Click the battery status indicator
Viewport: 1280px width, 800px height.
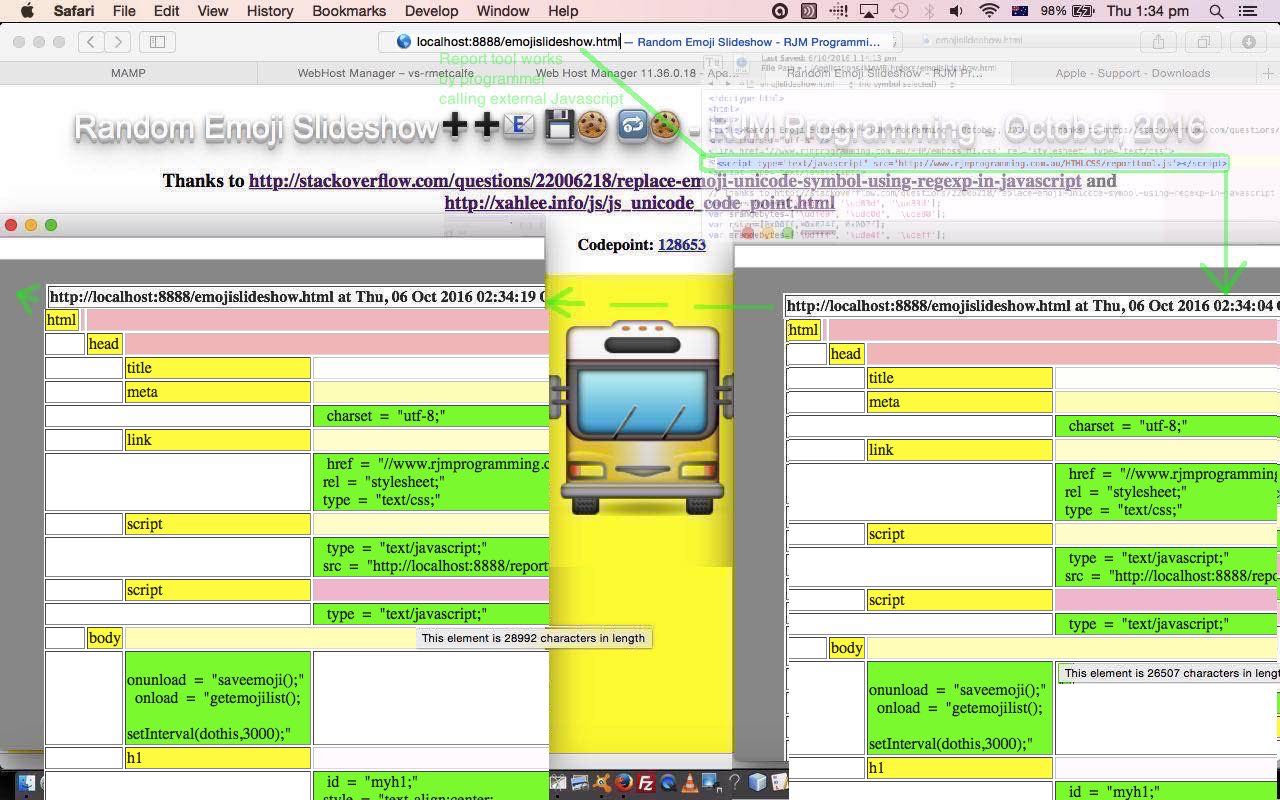point(1070,11)
